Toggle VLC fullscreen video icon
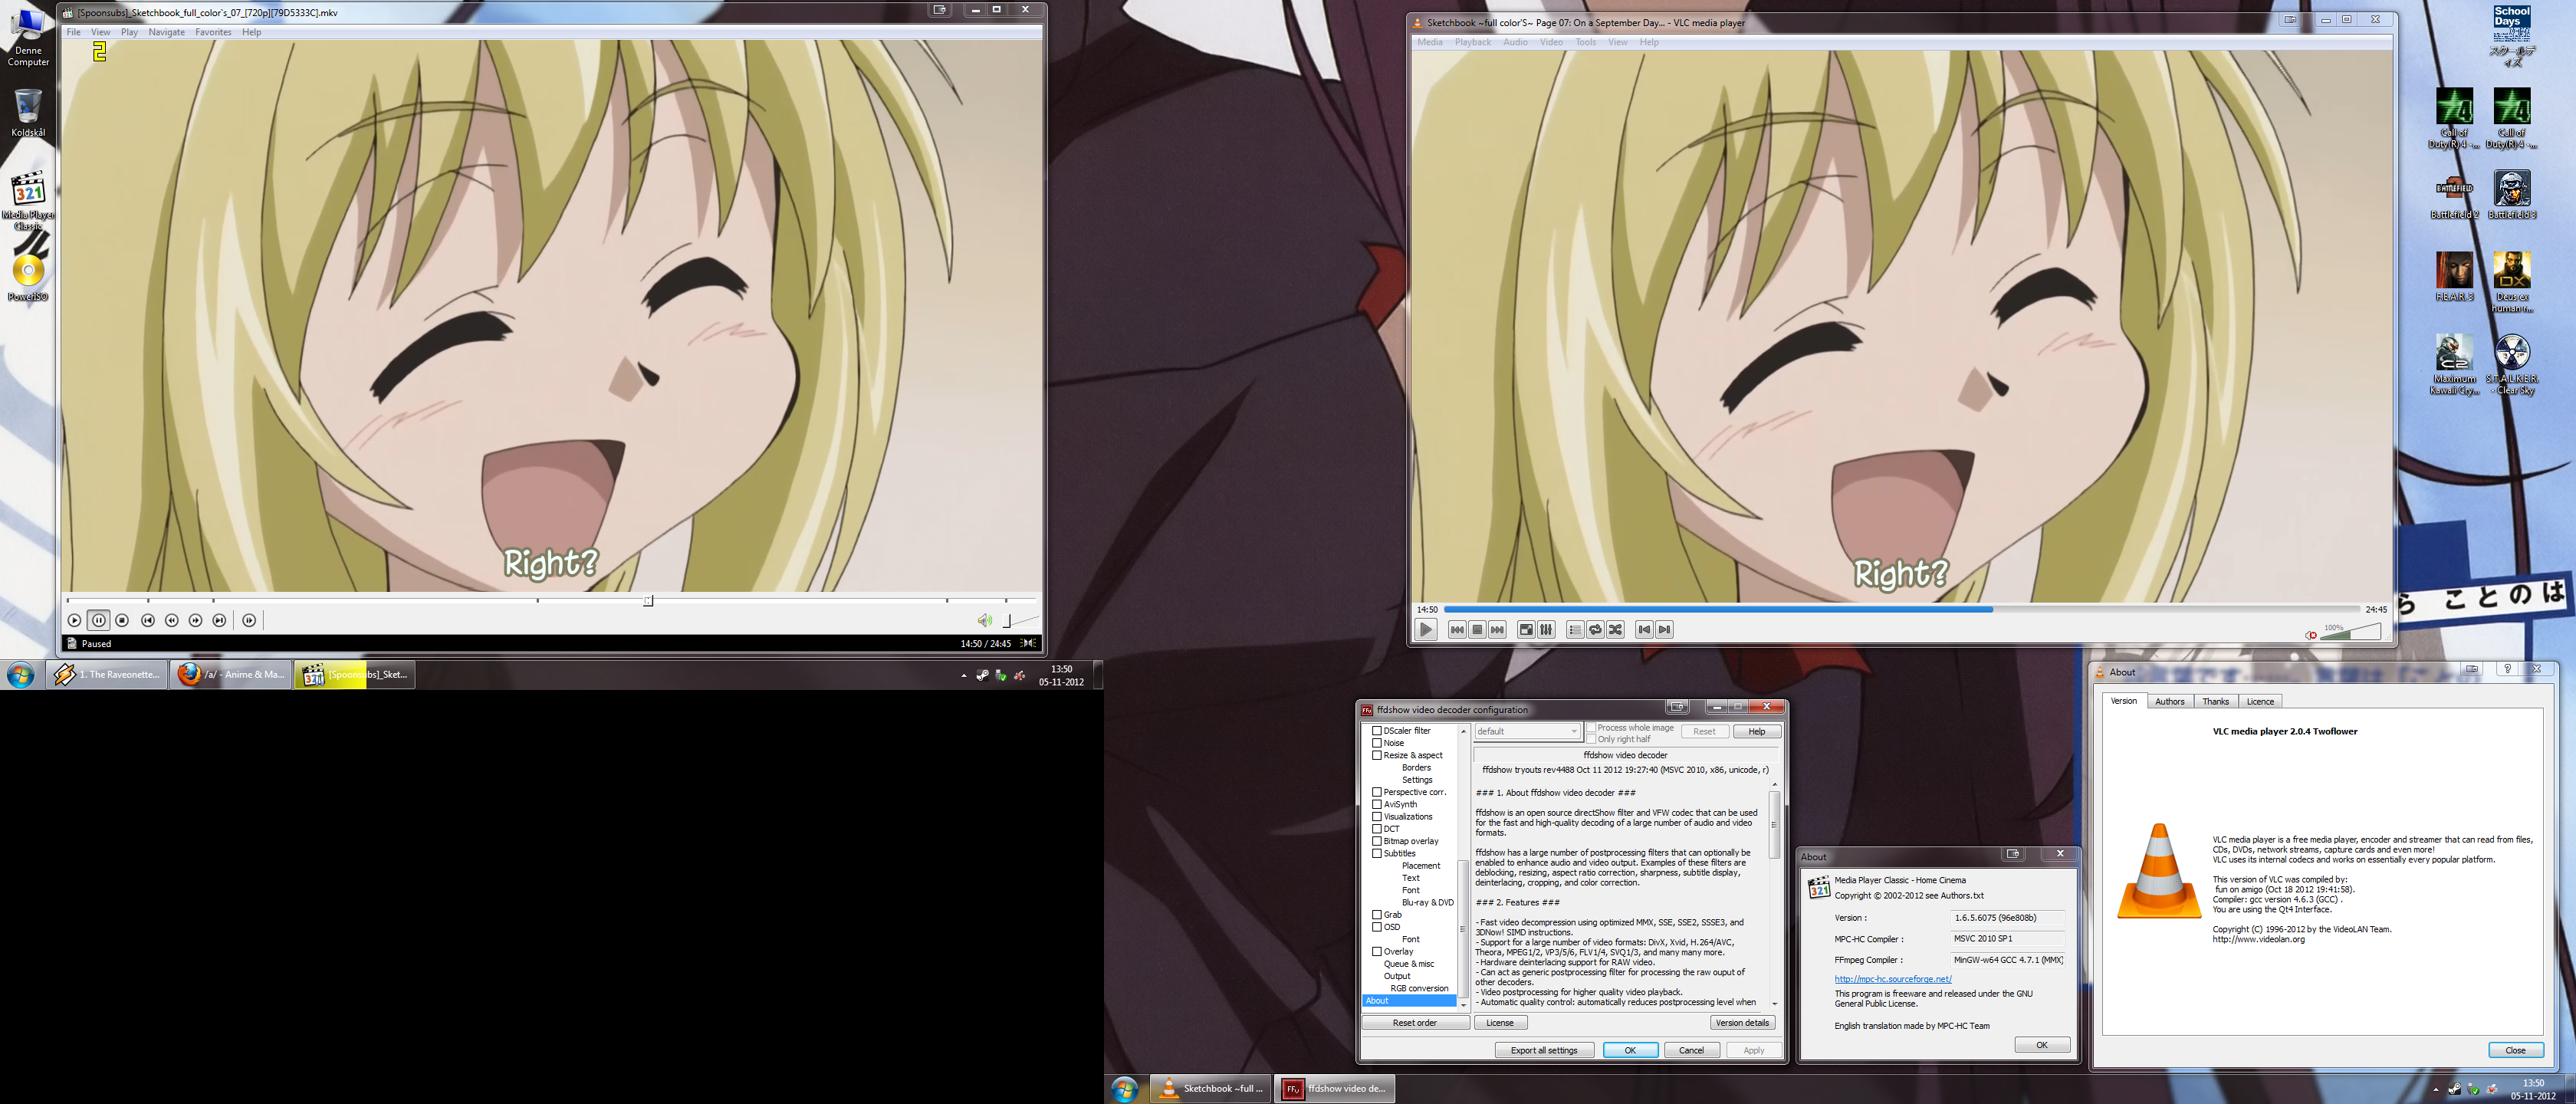 click(1526, 629)
